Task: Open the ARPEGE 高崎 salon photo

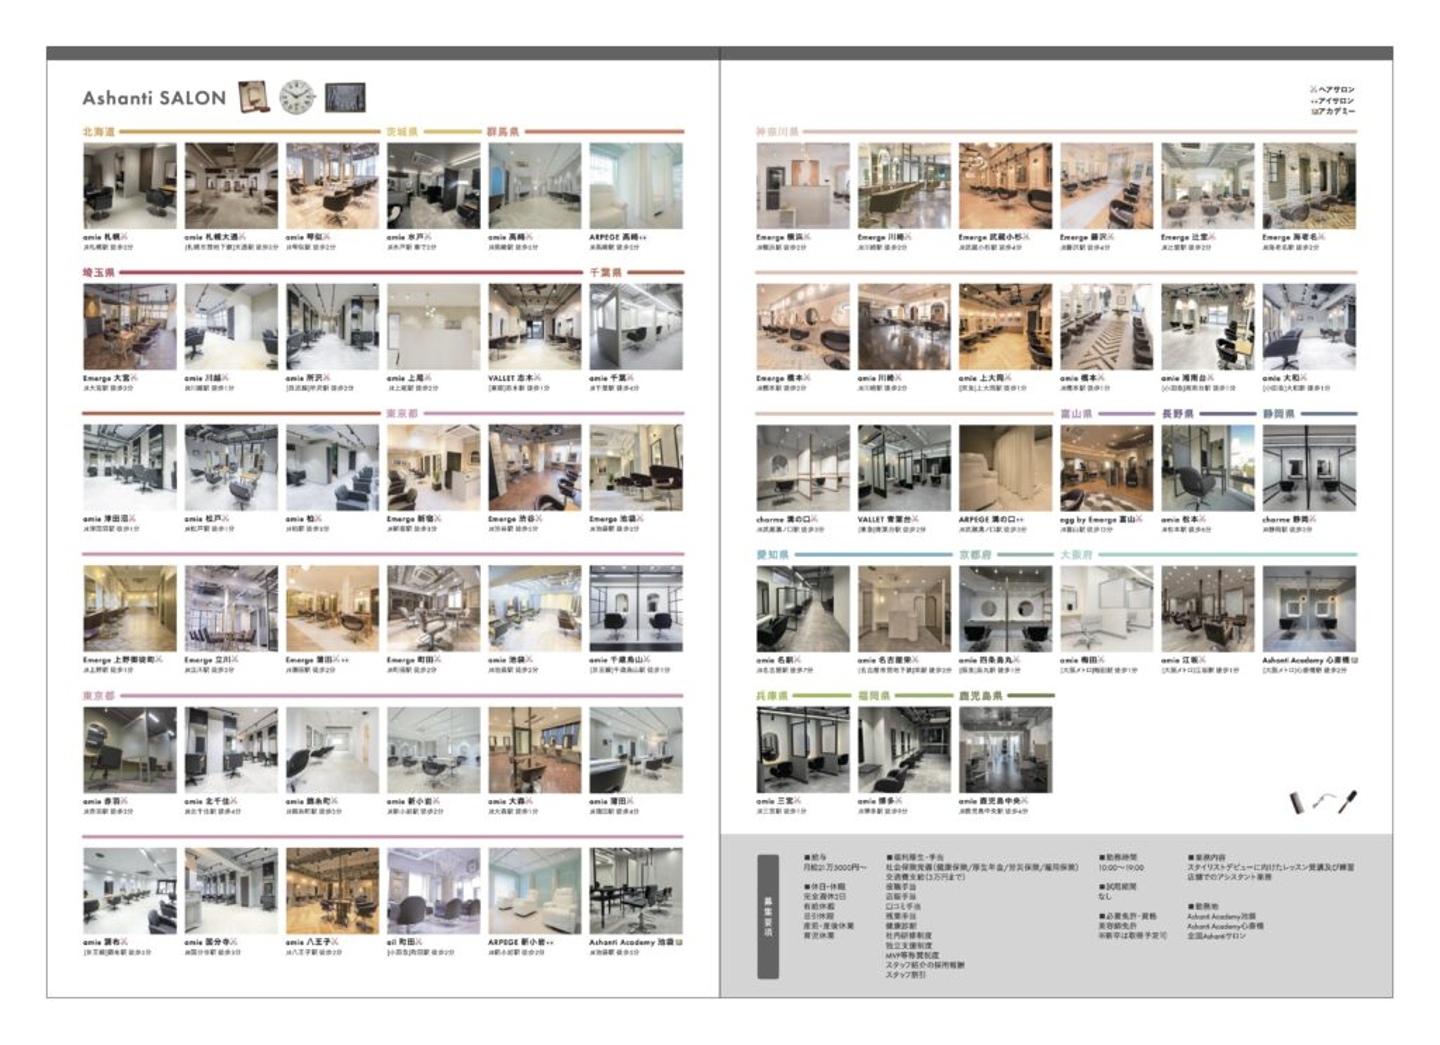Action: [636, 186]
